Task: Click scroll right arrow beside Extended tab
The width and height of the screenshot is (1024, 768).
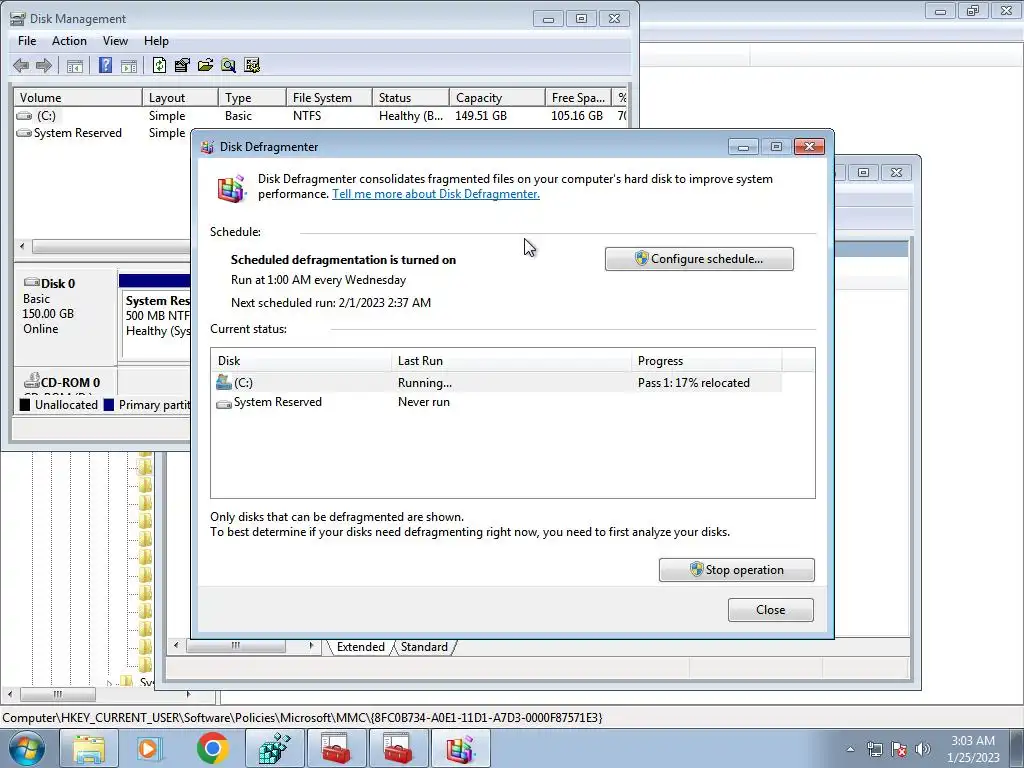Action: click(311, 646)
